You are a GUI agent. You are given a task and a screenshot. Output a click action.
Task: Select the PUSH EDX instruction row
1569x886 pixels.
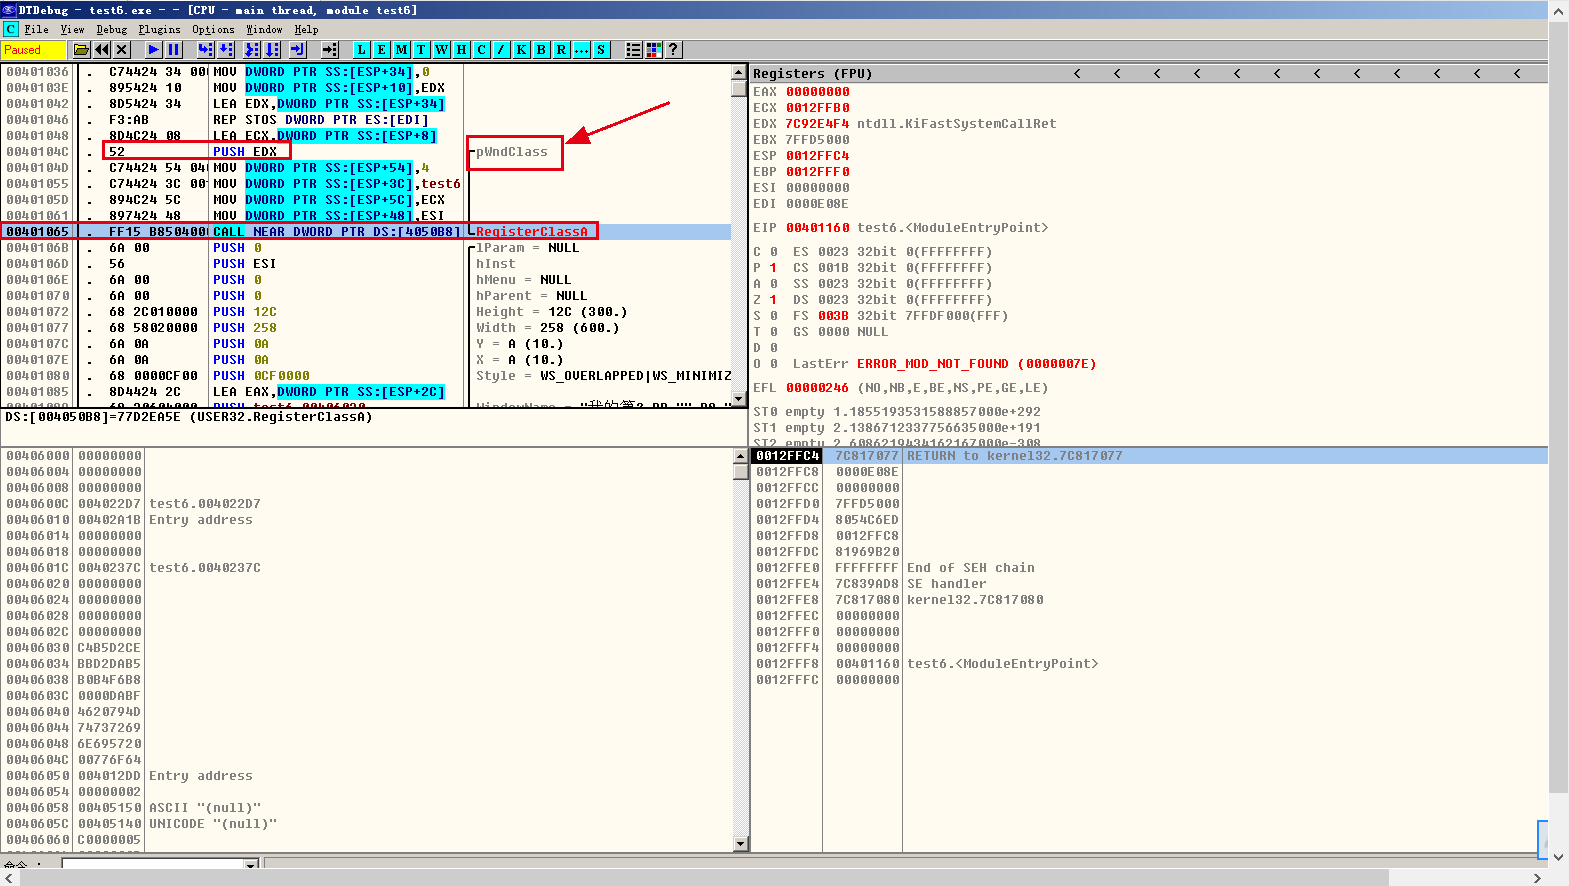366,152
